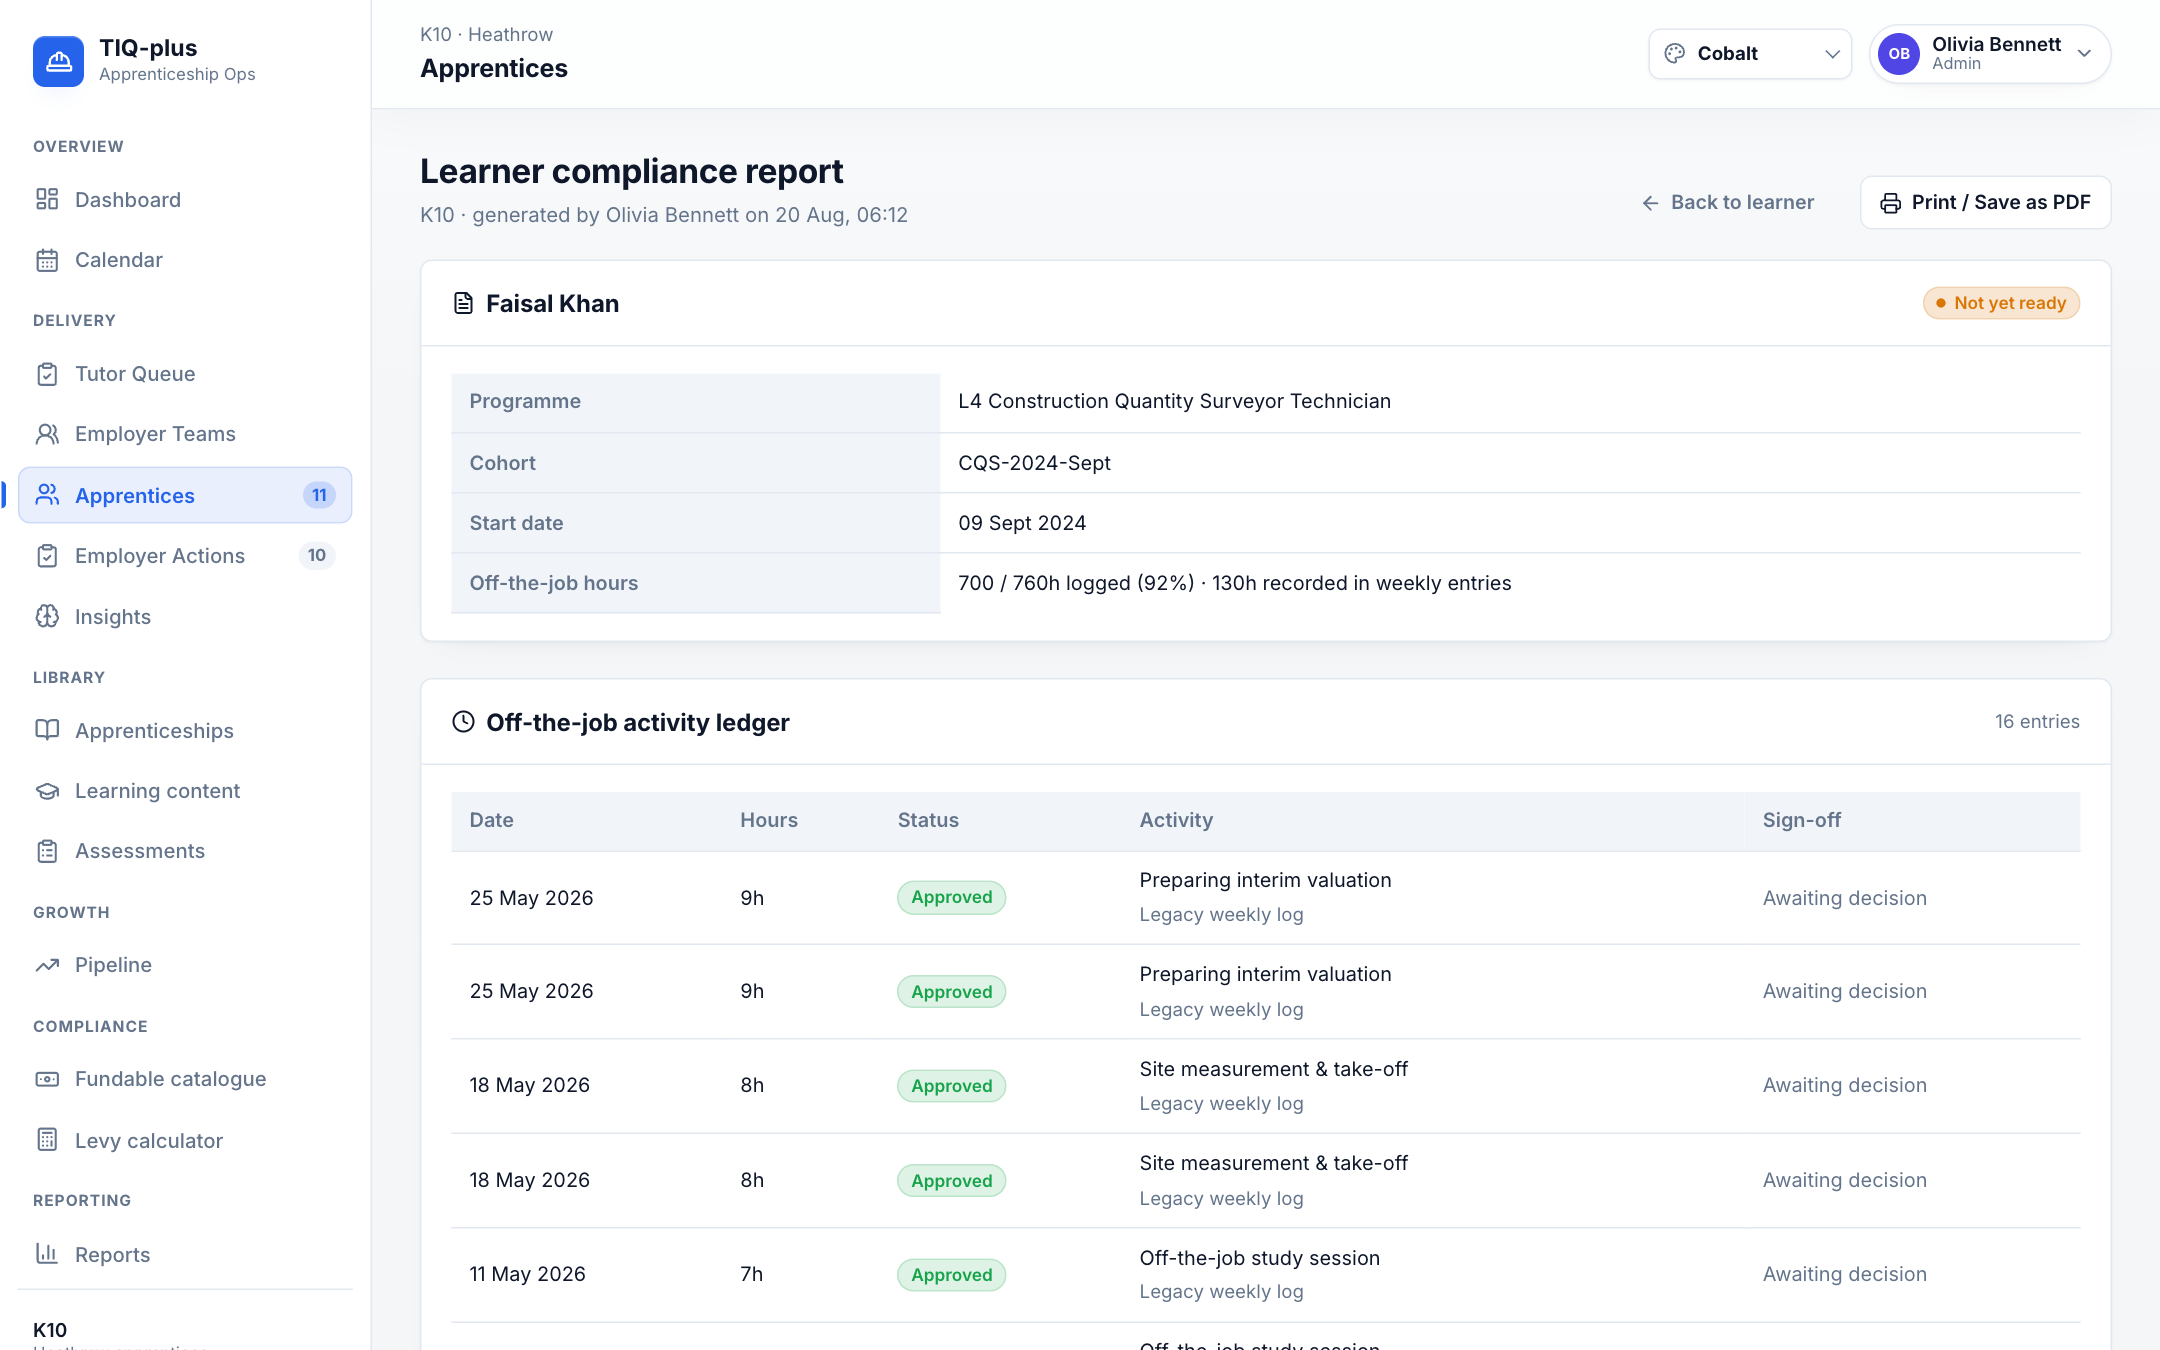The height and width of the screenshot is (1350, 2160).
Task: Open Employer Actions menu item
Action: coord(185,556)
